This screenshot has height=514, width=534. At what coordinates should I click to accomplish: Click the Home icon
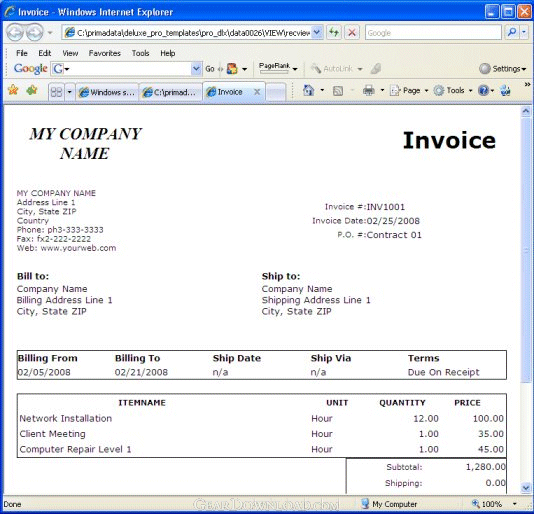[x=309, y=91]
